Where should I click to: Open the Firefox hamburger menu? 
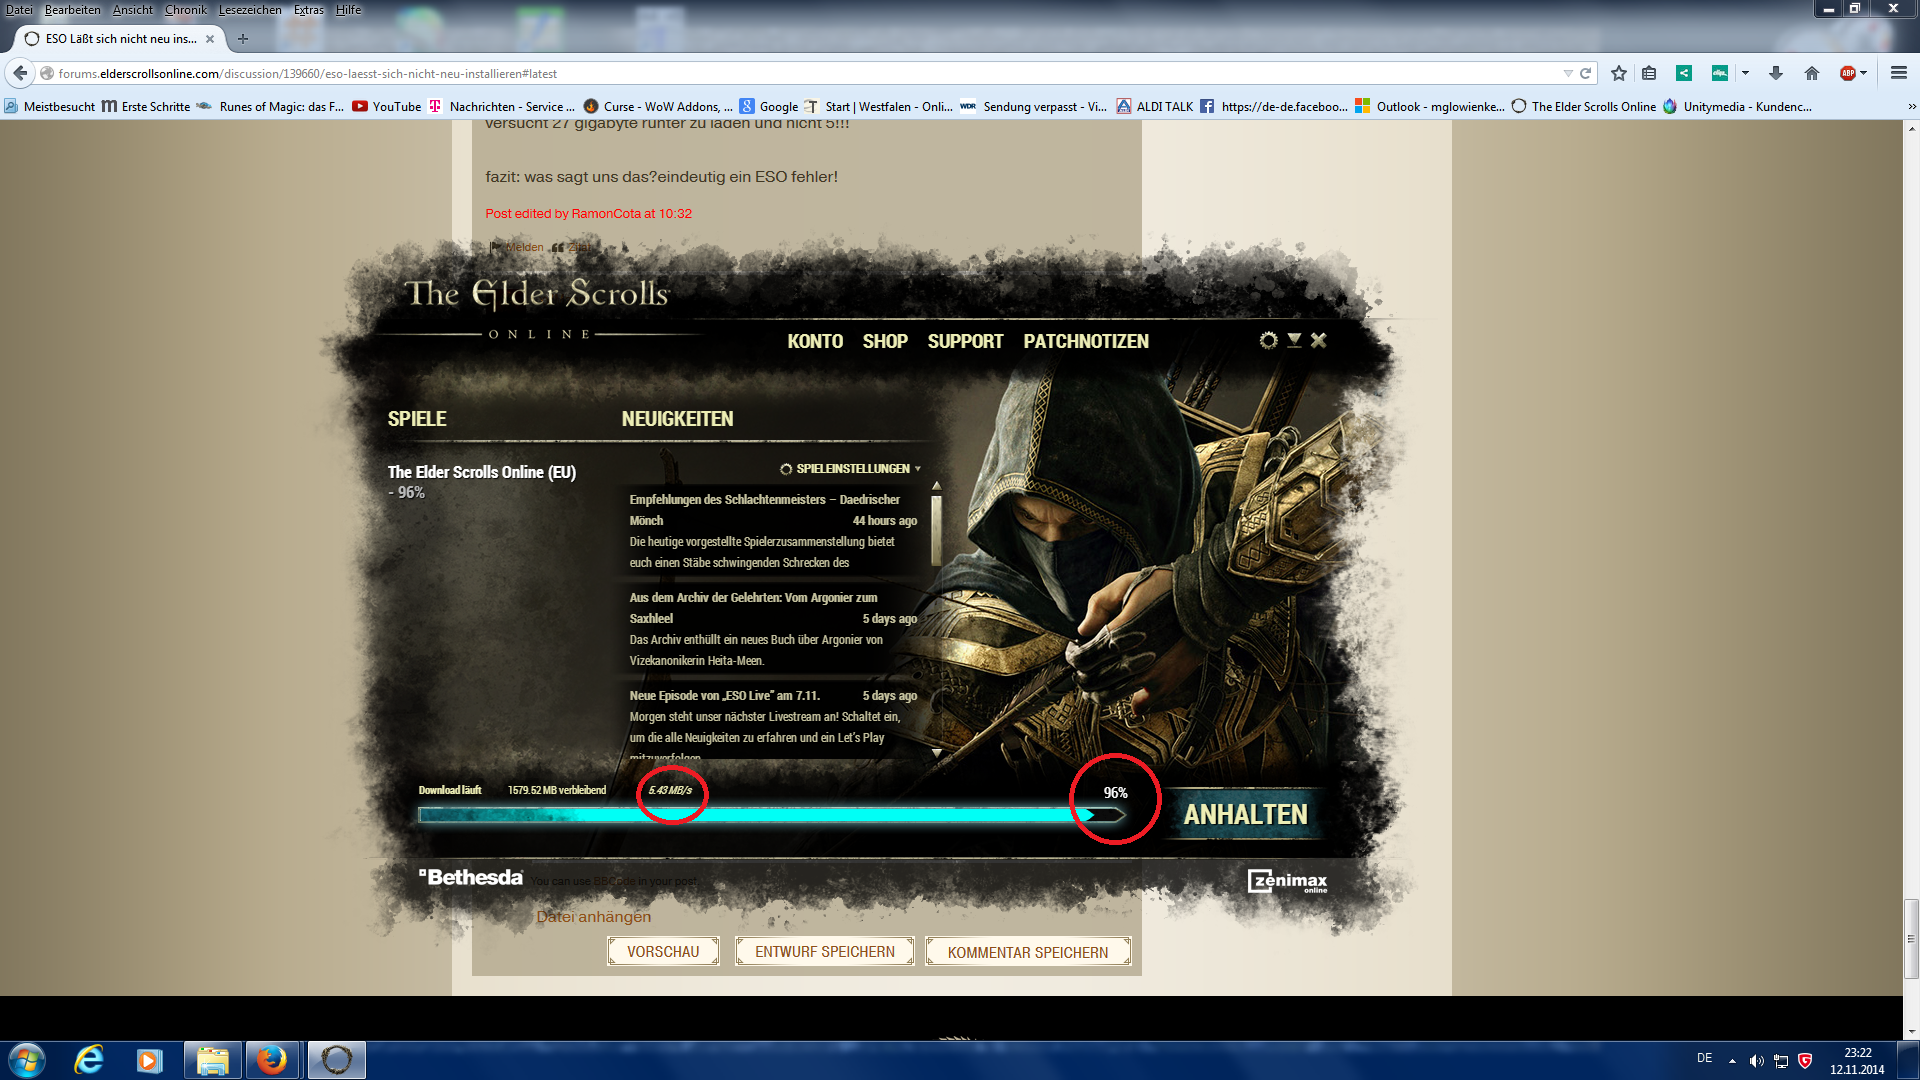pos(1899,73)
